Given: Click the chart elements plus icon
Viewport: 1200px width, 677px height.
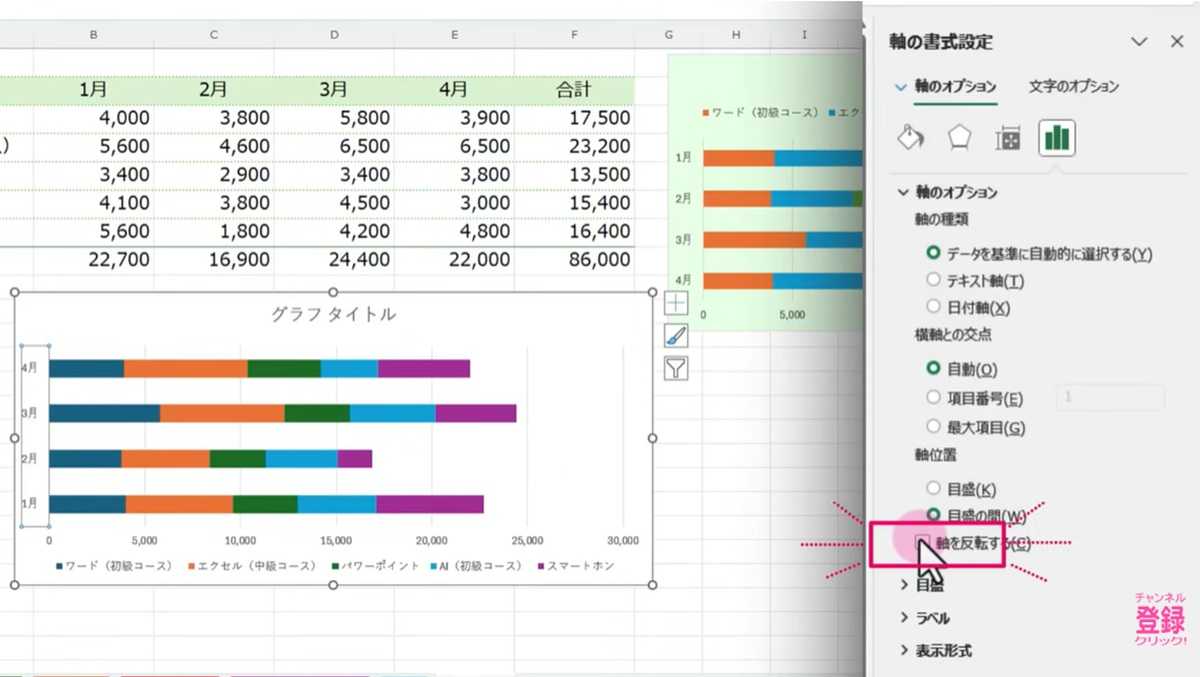Looking at the screenshot, I should point(677,303).
